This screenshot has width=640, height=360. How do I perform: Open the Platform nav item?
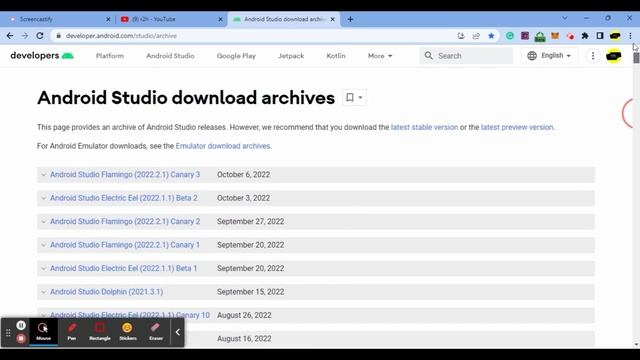(x=110, y=56)
